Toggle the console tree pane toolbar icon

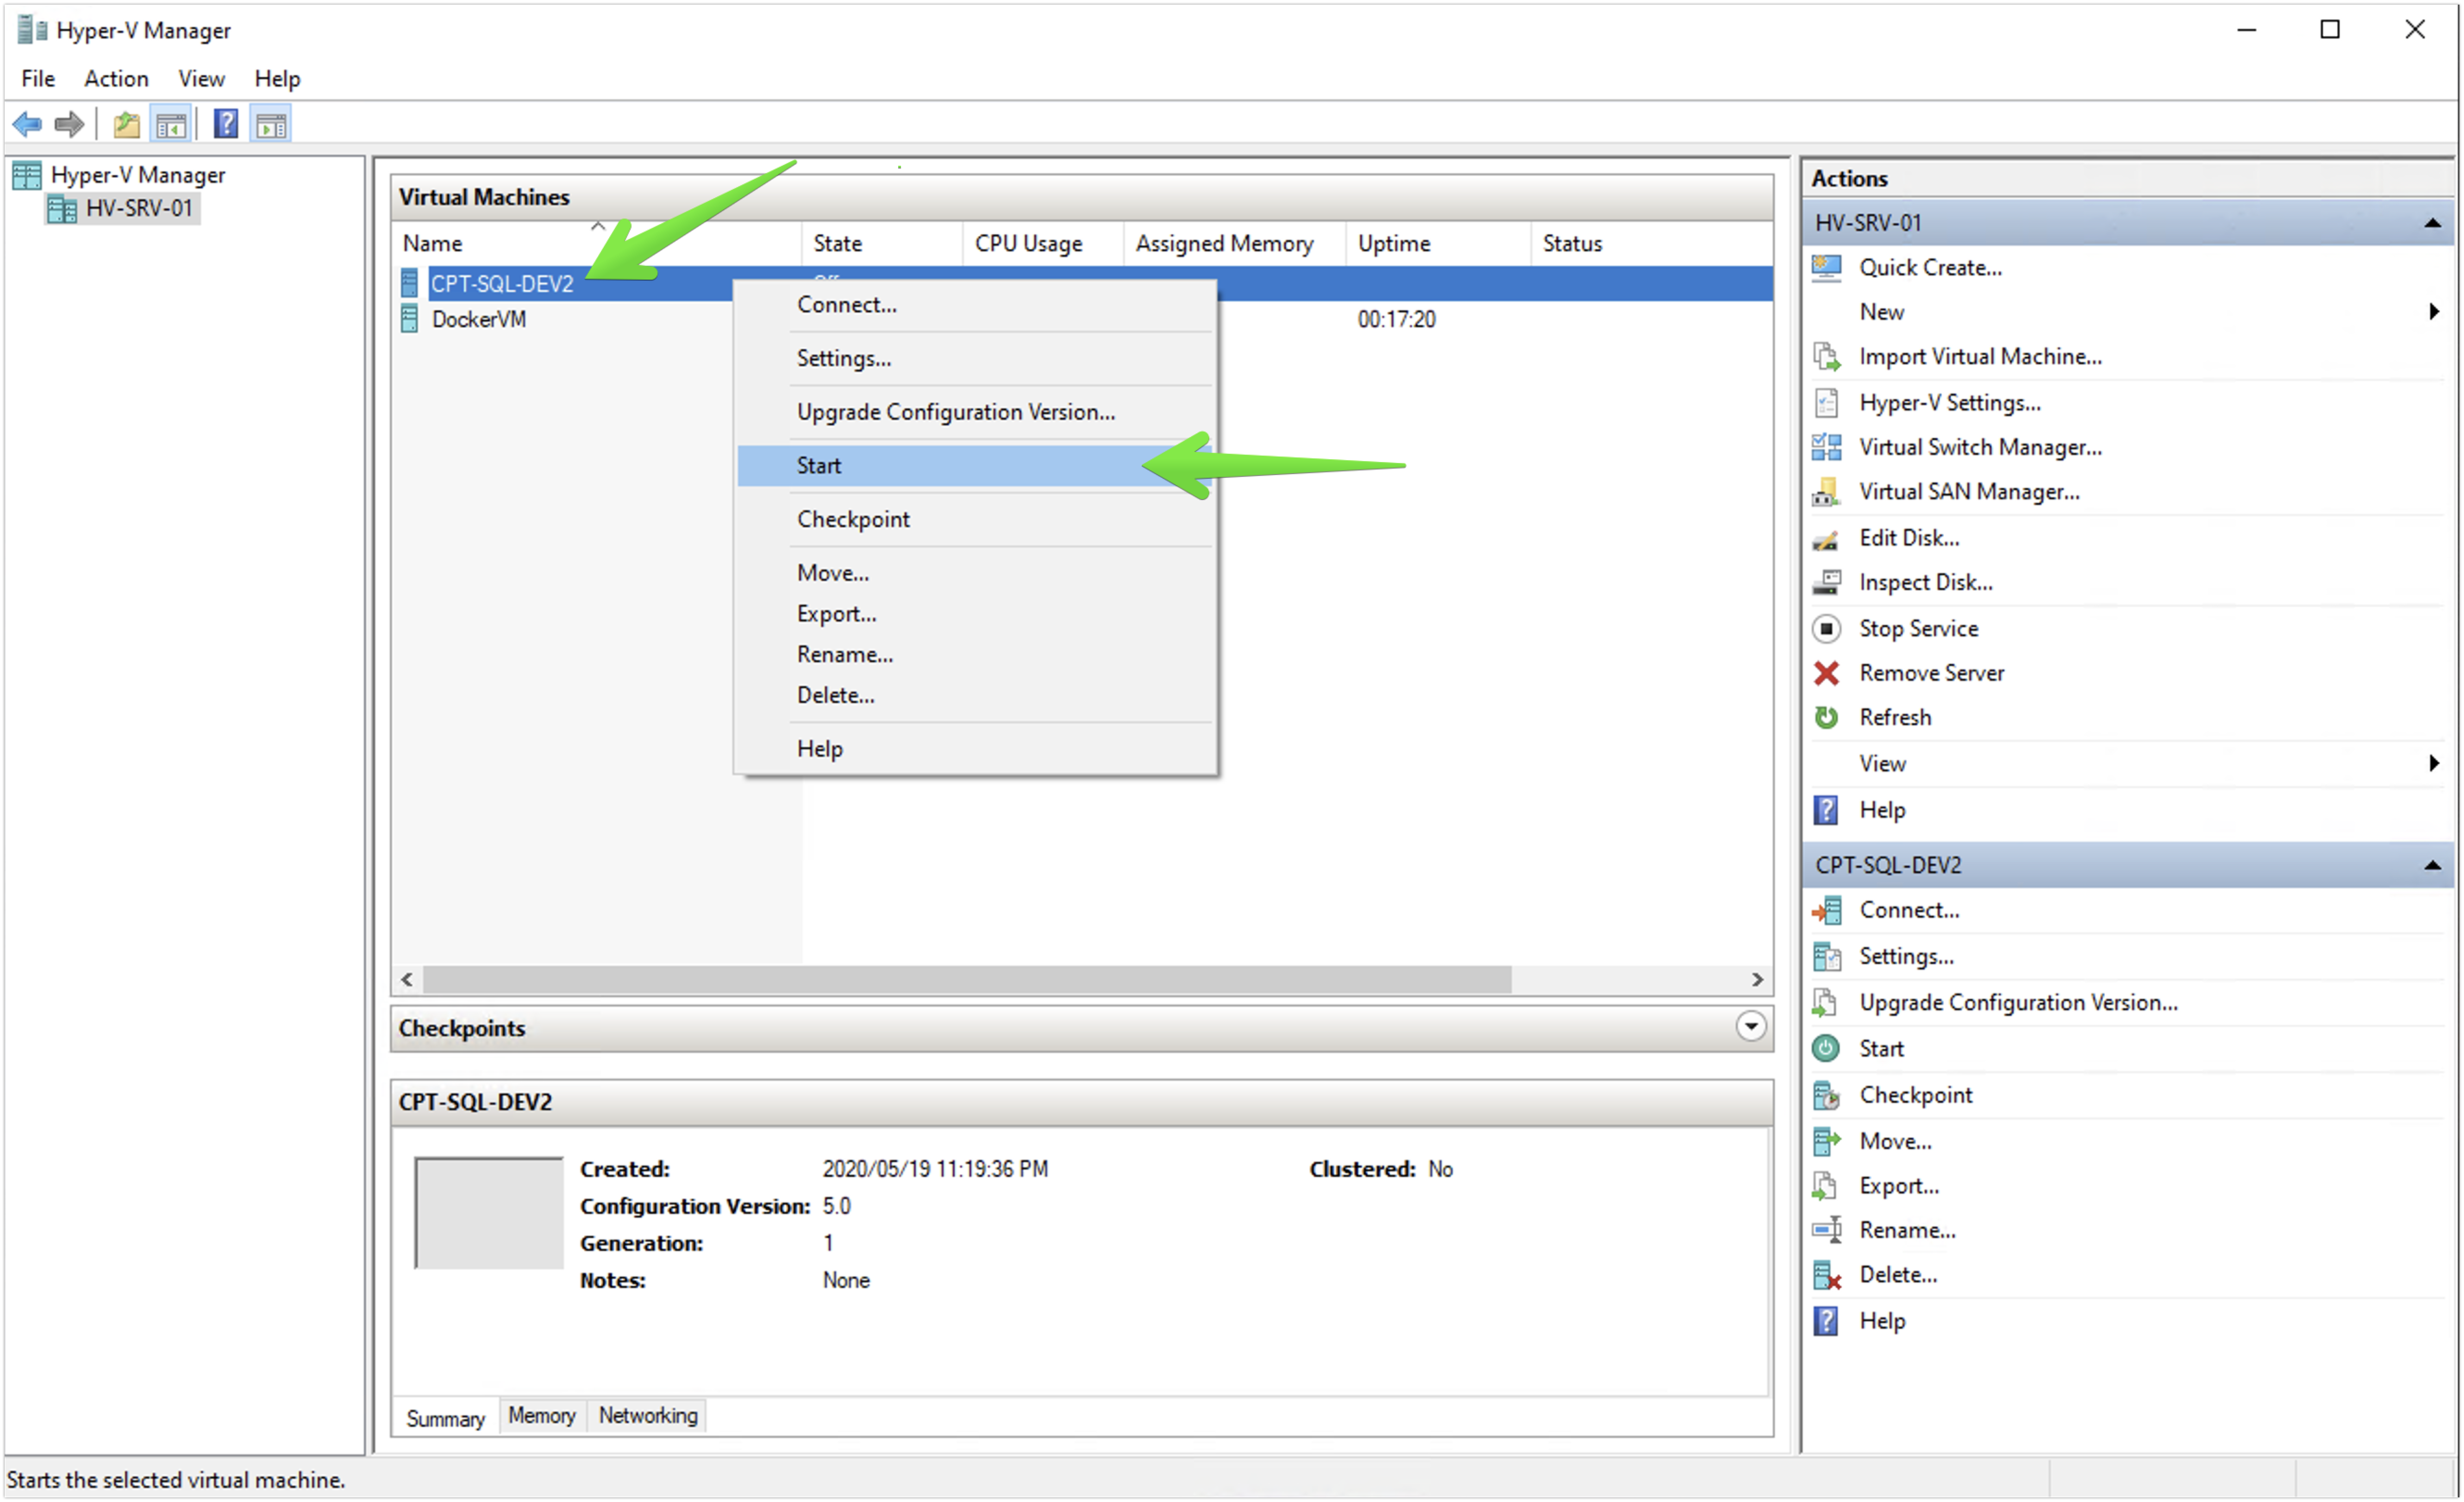point(171,124)
